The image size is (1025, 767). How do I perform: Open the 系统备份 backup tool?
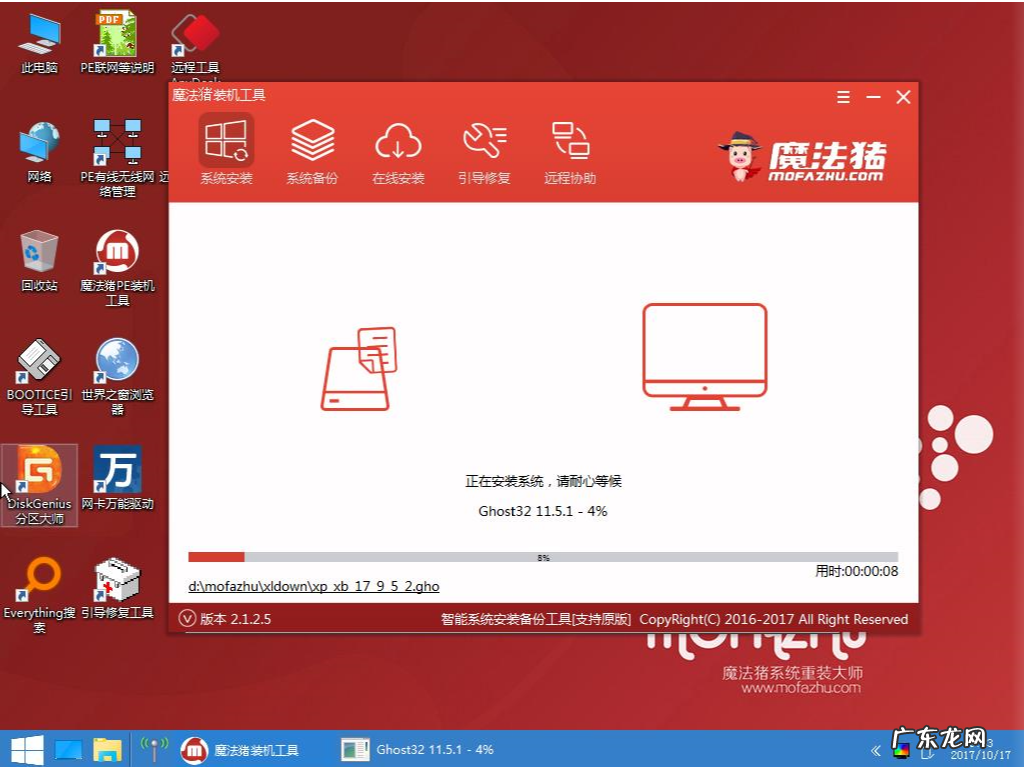click(x=311, y=150)
